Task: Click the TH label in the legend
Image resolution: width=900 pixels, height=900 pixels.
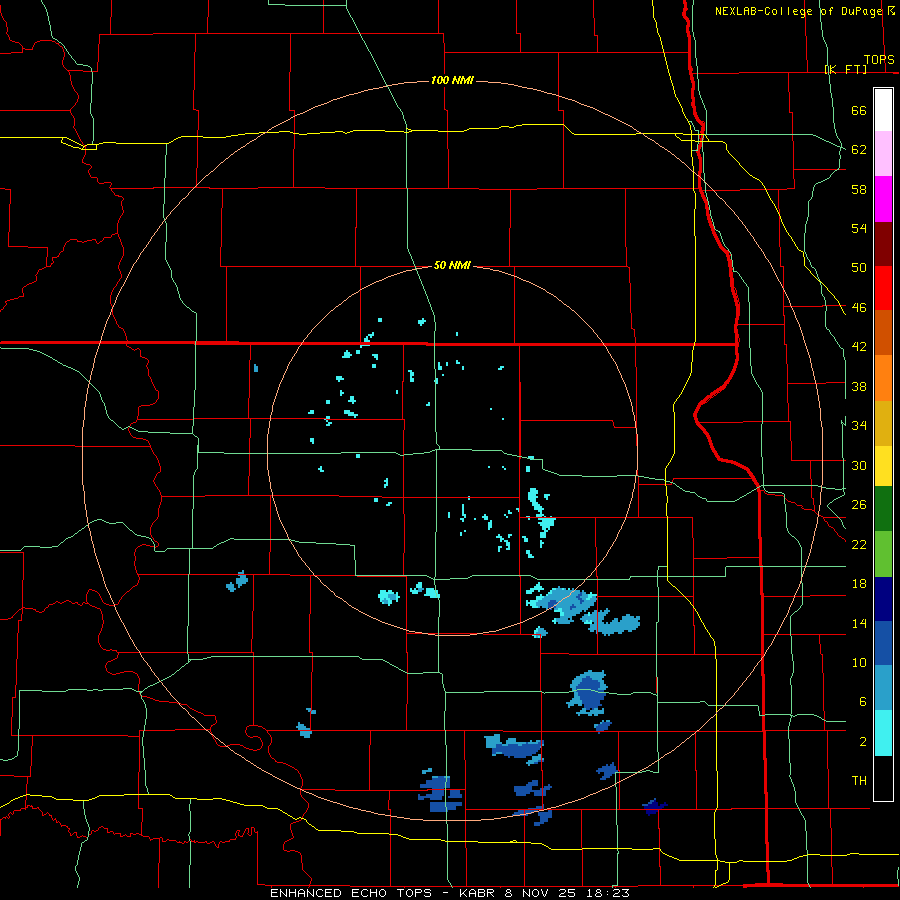Action: pos(859,780)
